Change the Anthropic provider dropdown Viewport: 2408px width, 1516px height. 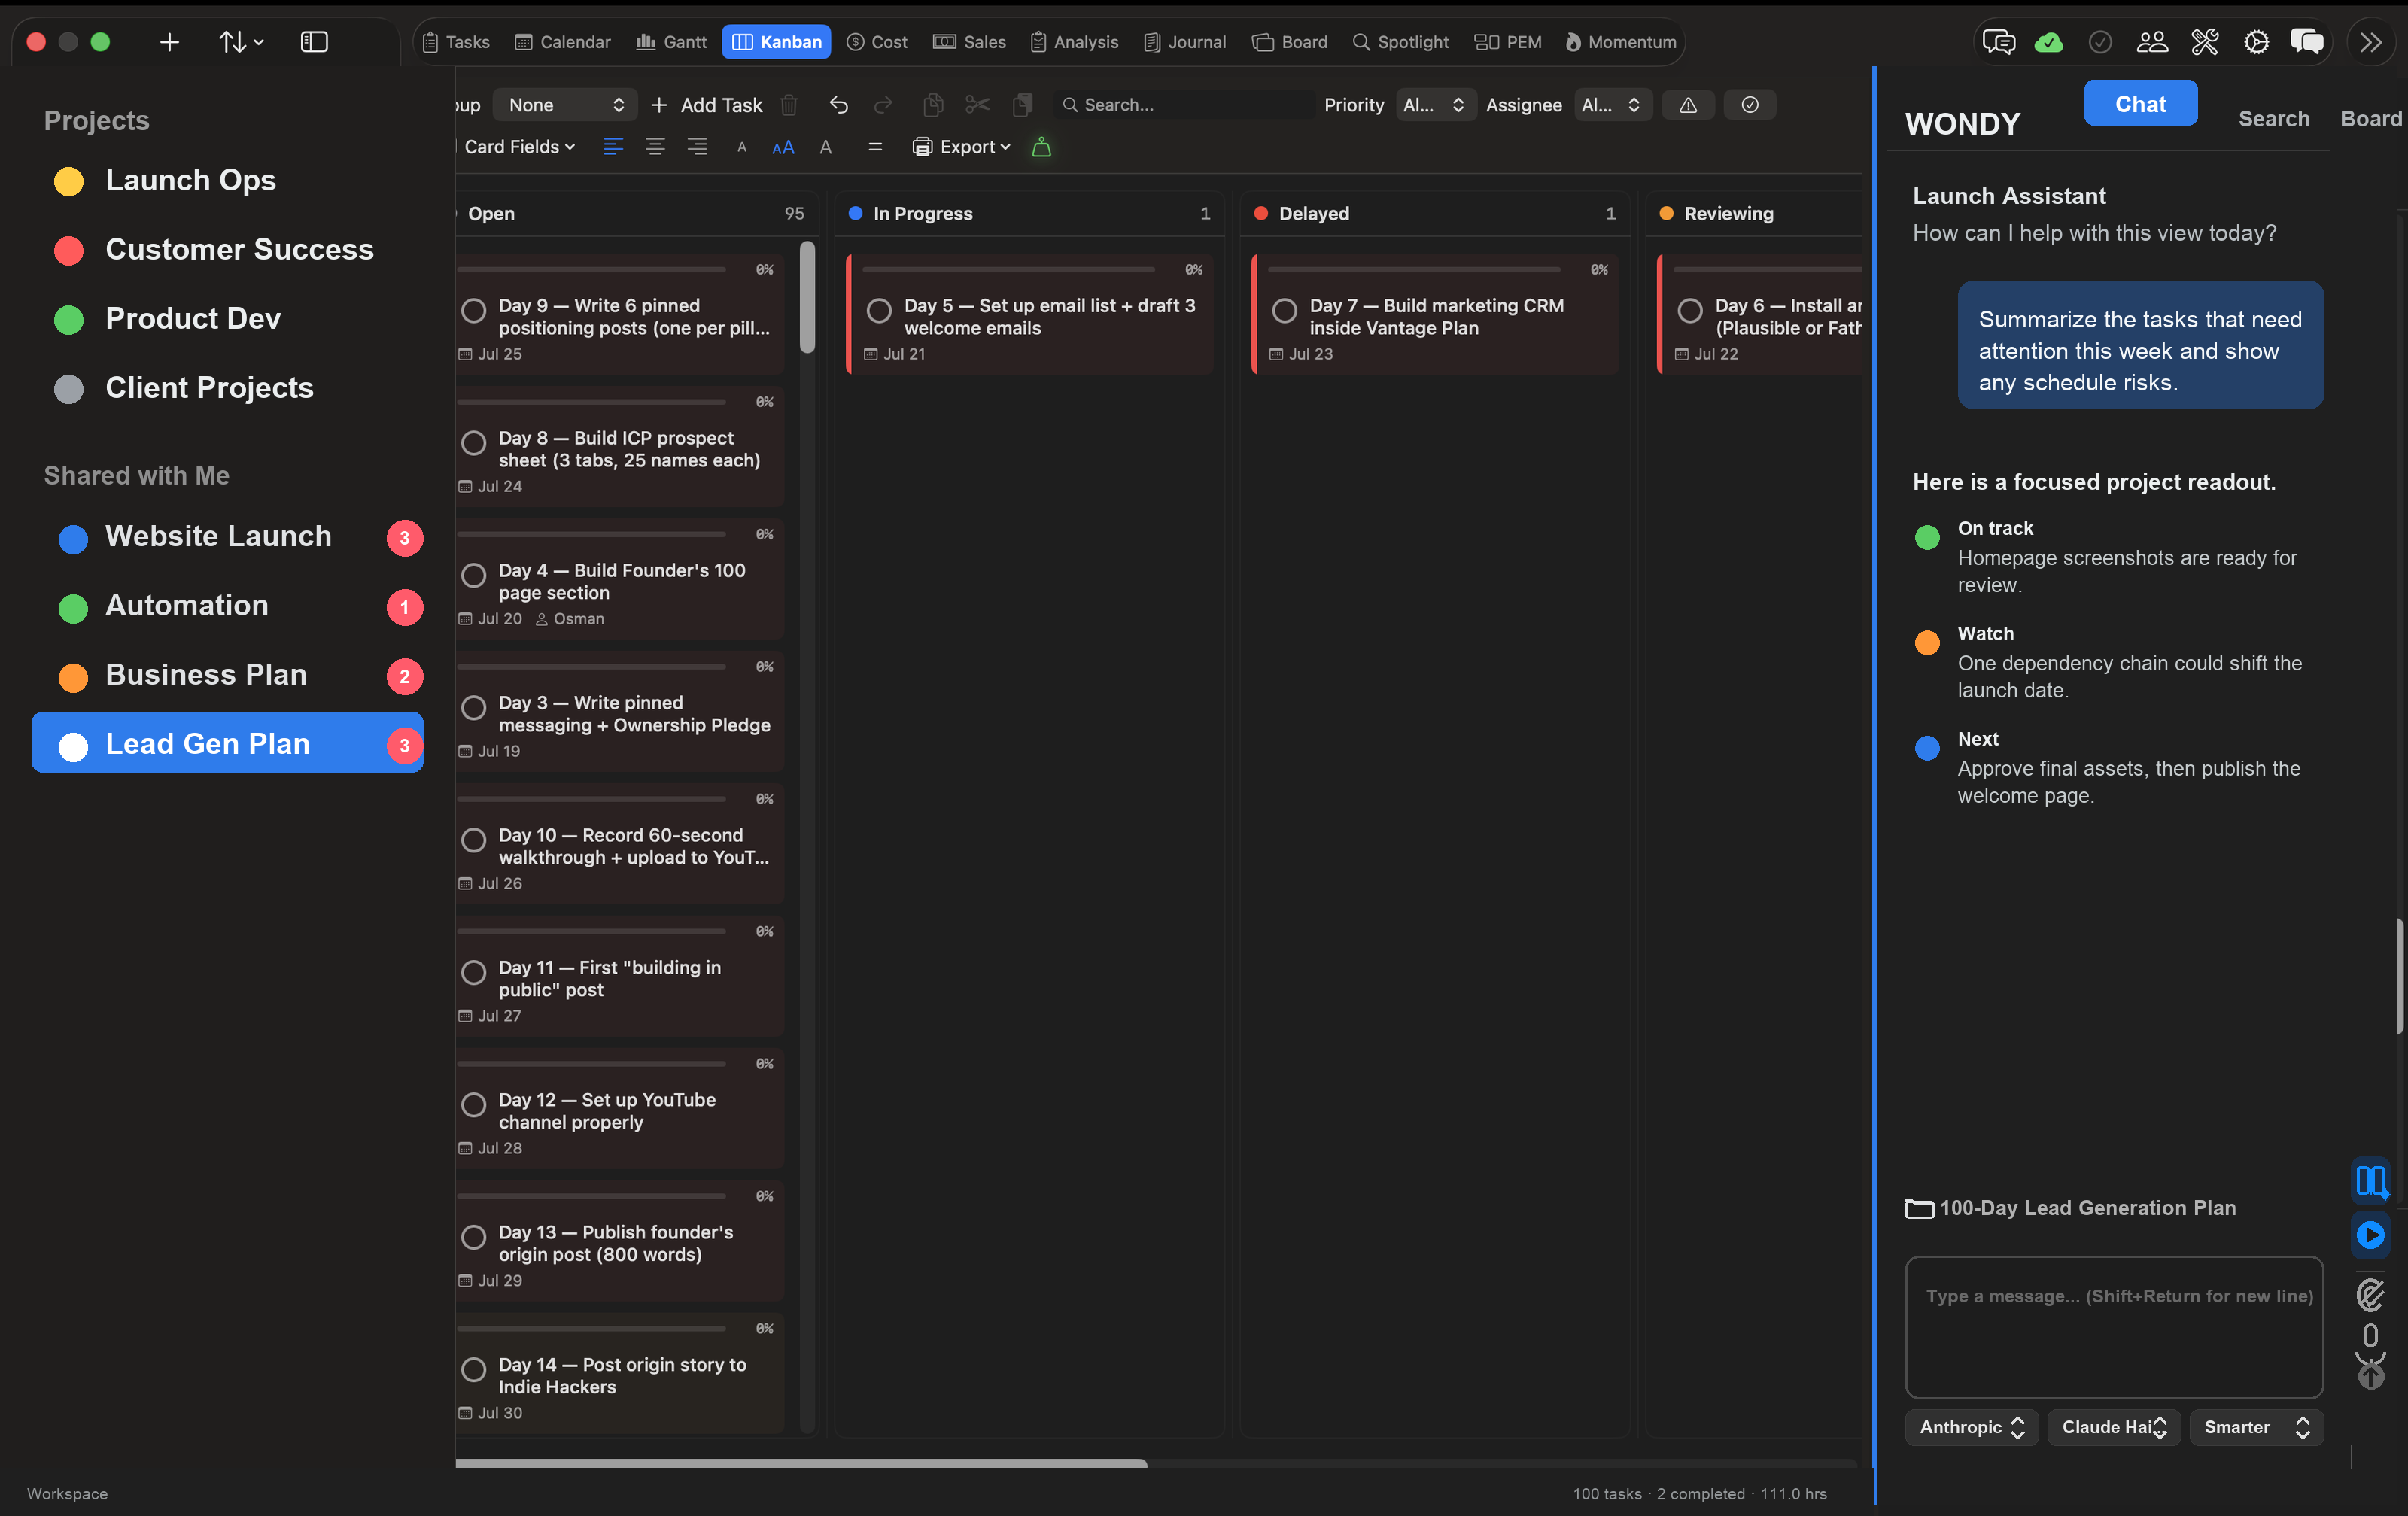pyautogui.click(x=1971, y=1427)
